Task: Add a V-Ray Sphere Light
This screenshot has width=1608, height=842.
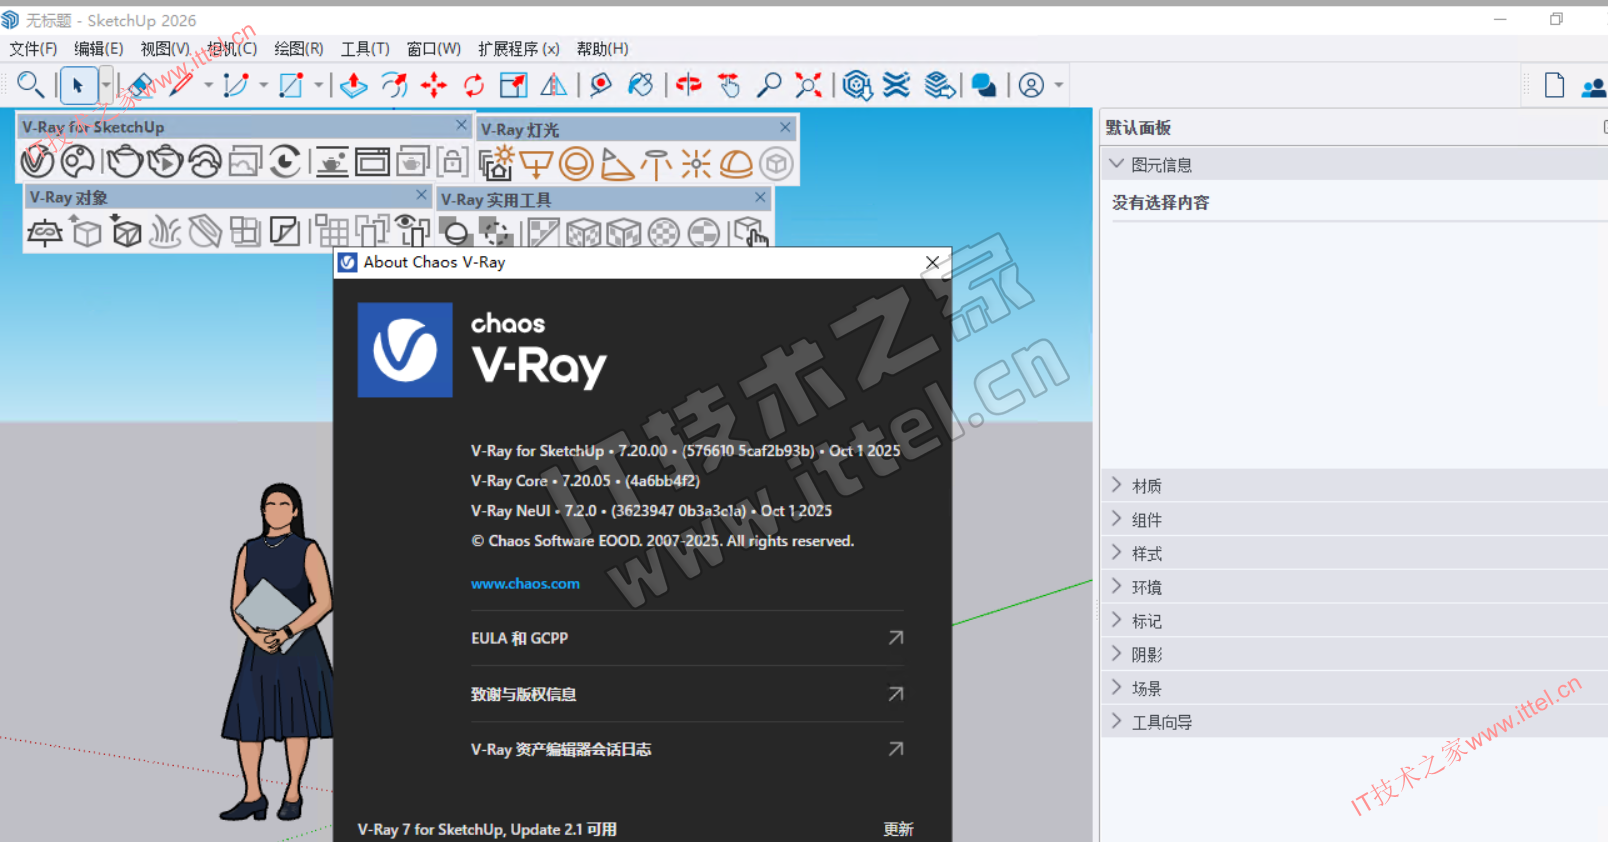Action: pyautogui.click(x=576, y=164)
